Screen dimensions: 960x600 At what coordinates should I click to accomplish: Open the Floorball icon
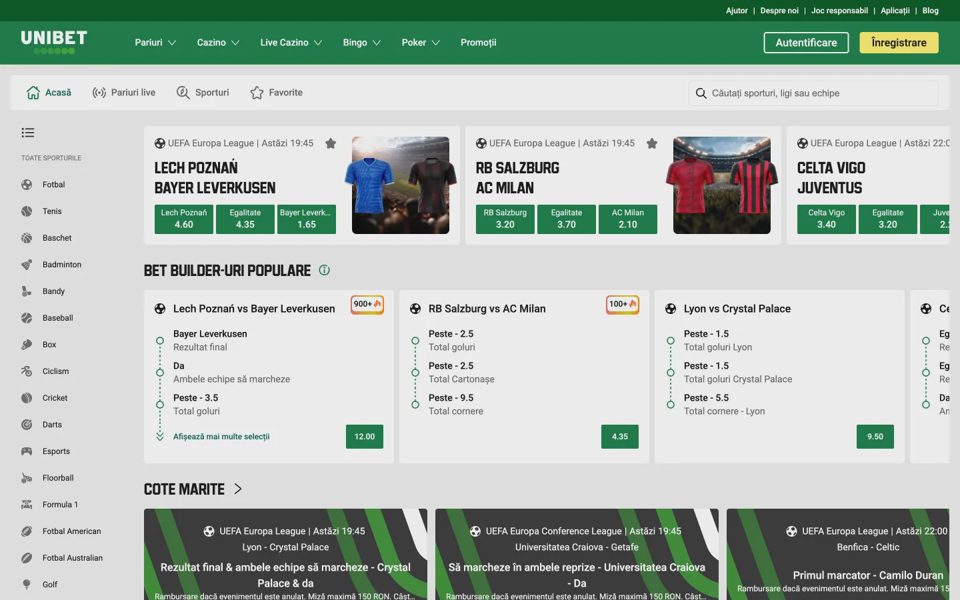26,478
